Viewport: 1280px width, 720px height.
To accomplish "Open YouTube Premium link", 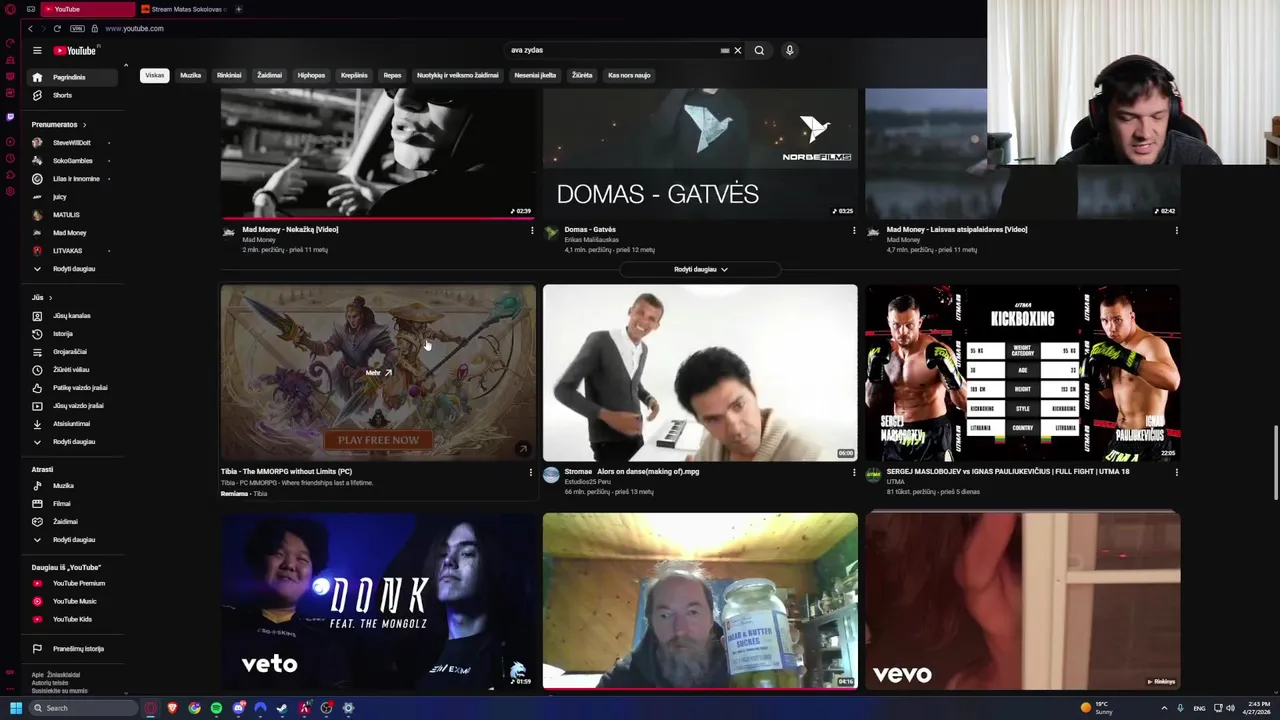I will (72, 583).
